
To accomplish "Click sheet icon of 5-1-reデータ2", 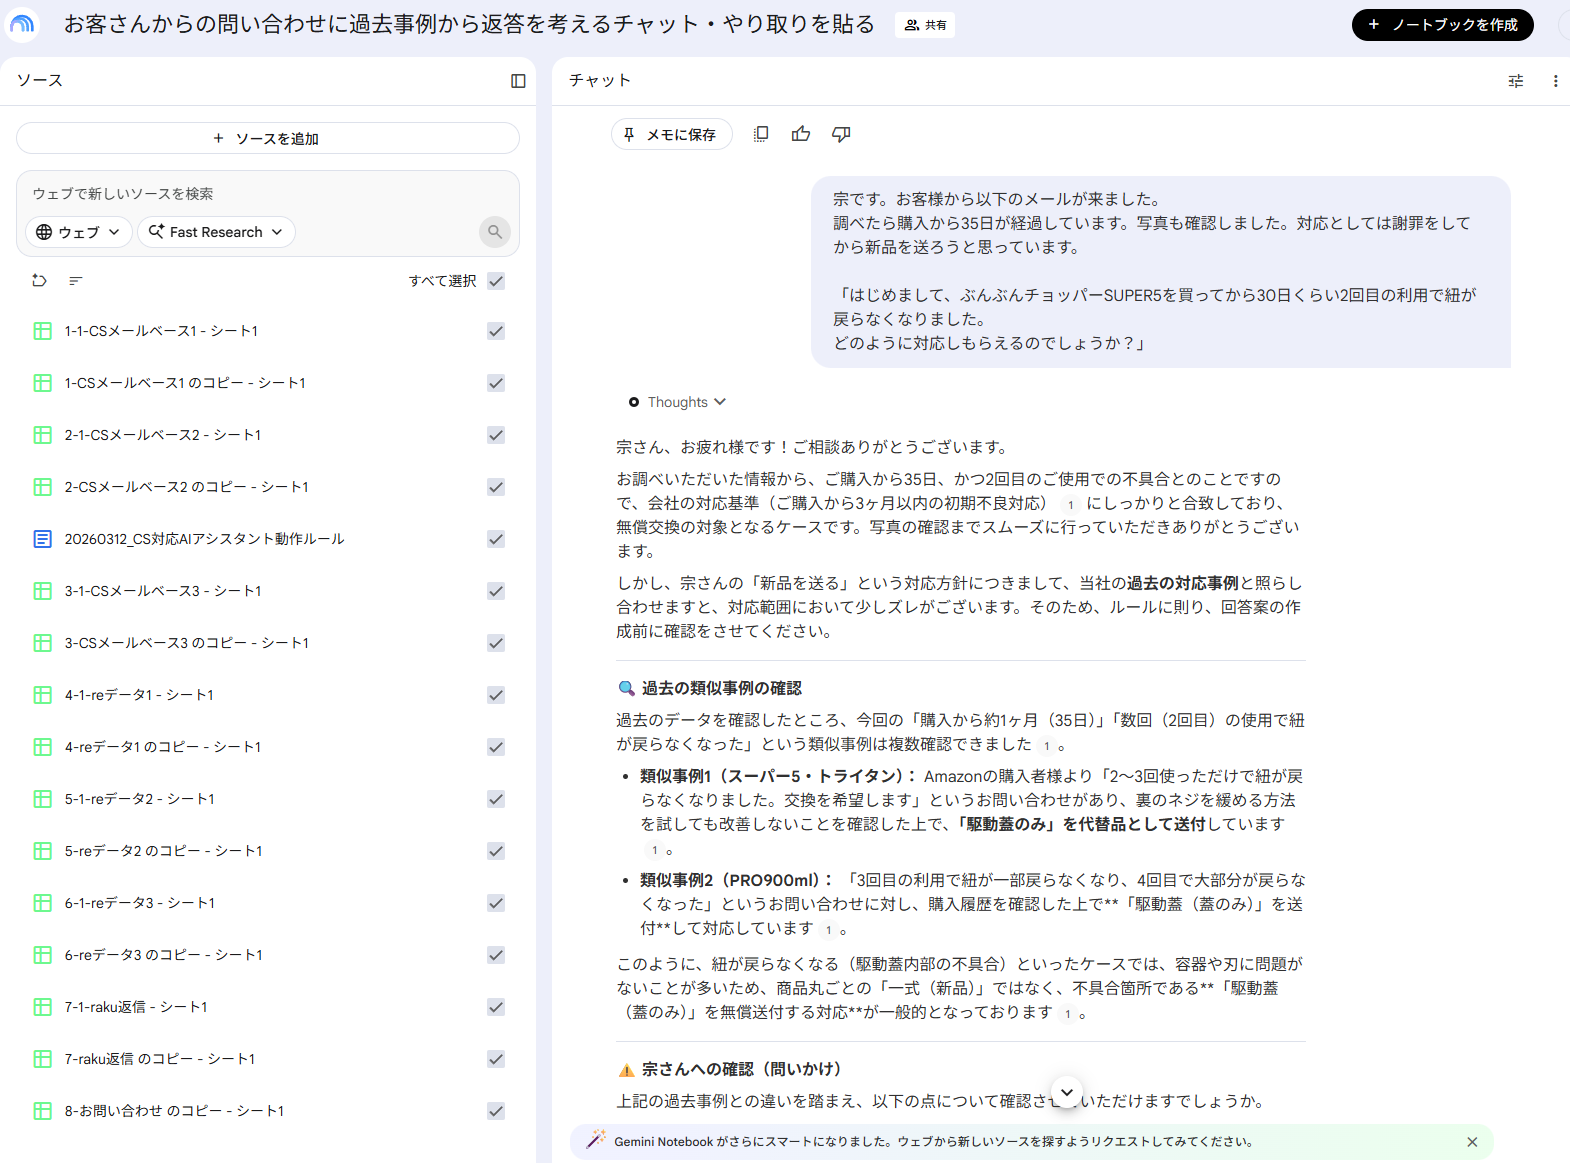I will point(43,799).
